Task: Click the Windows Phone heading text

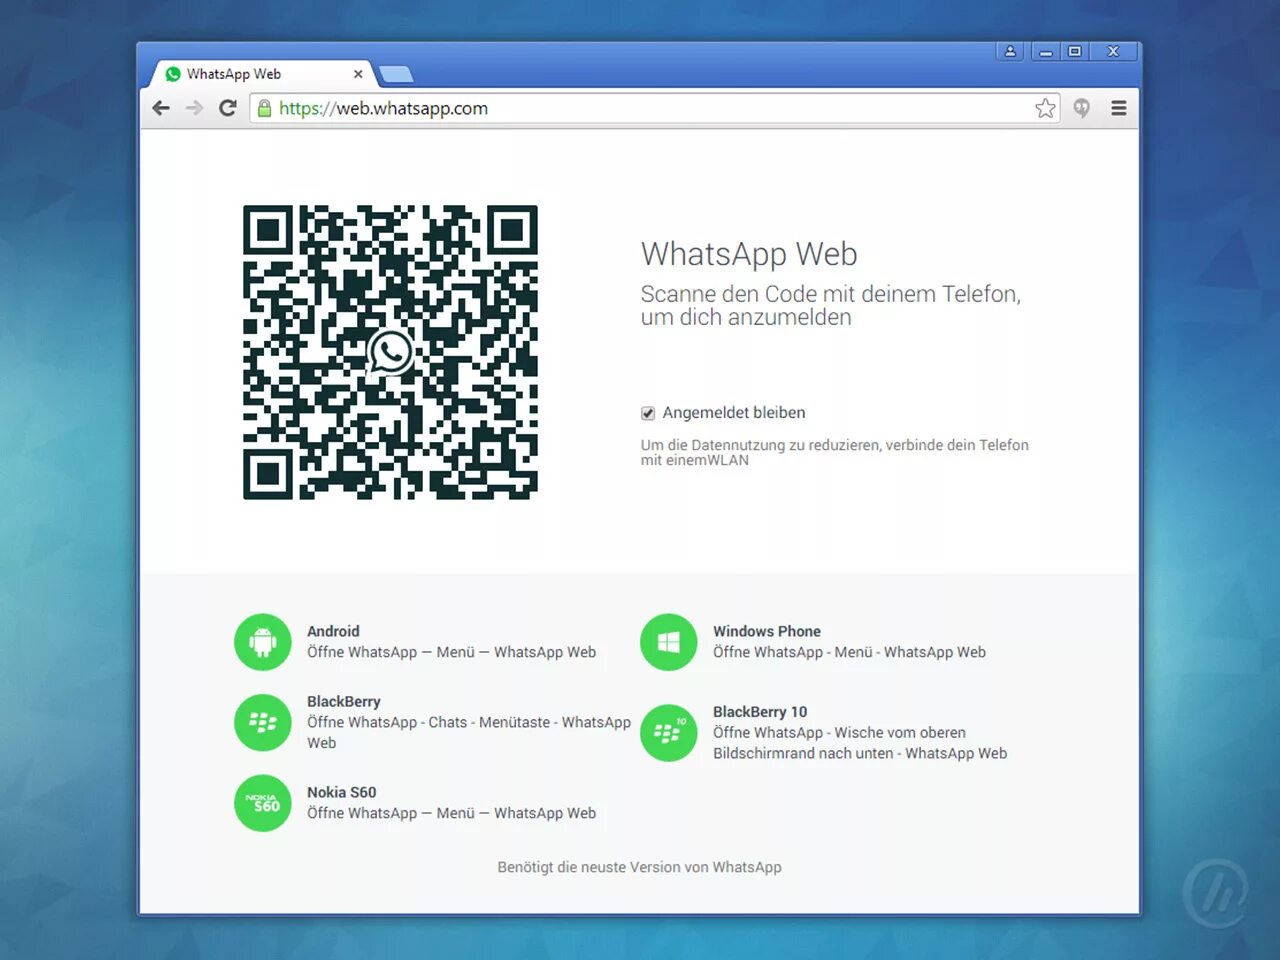Action: pyautogui.click(x=767, y=631)
